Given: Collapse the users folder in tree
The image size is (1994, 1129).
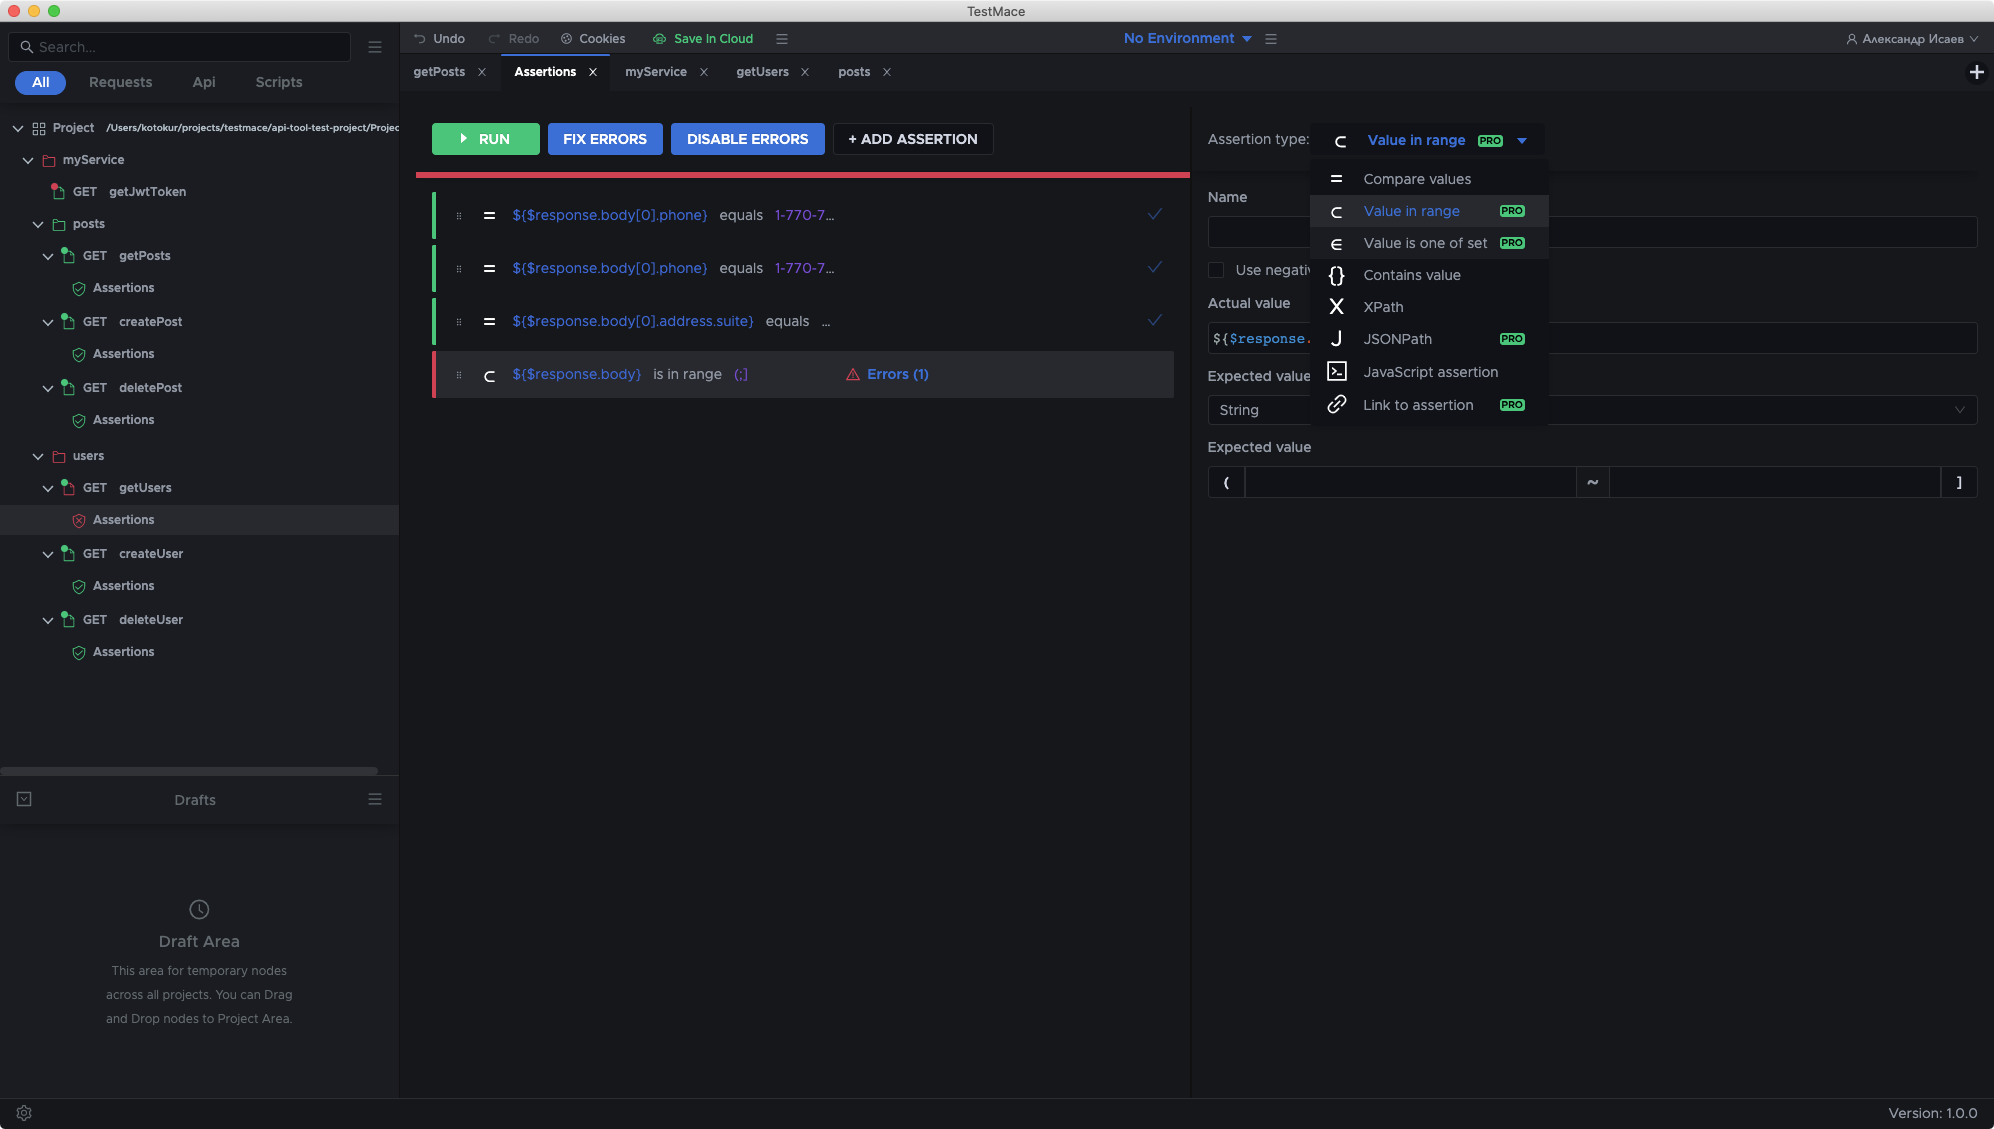Looking at the screenshot, I should pos(38,456).
